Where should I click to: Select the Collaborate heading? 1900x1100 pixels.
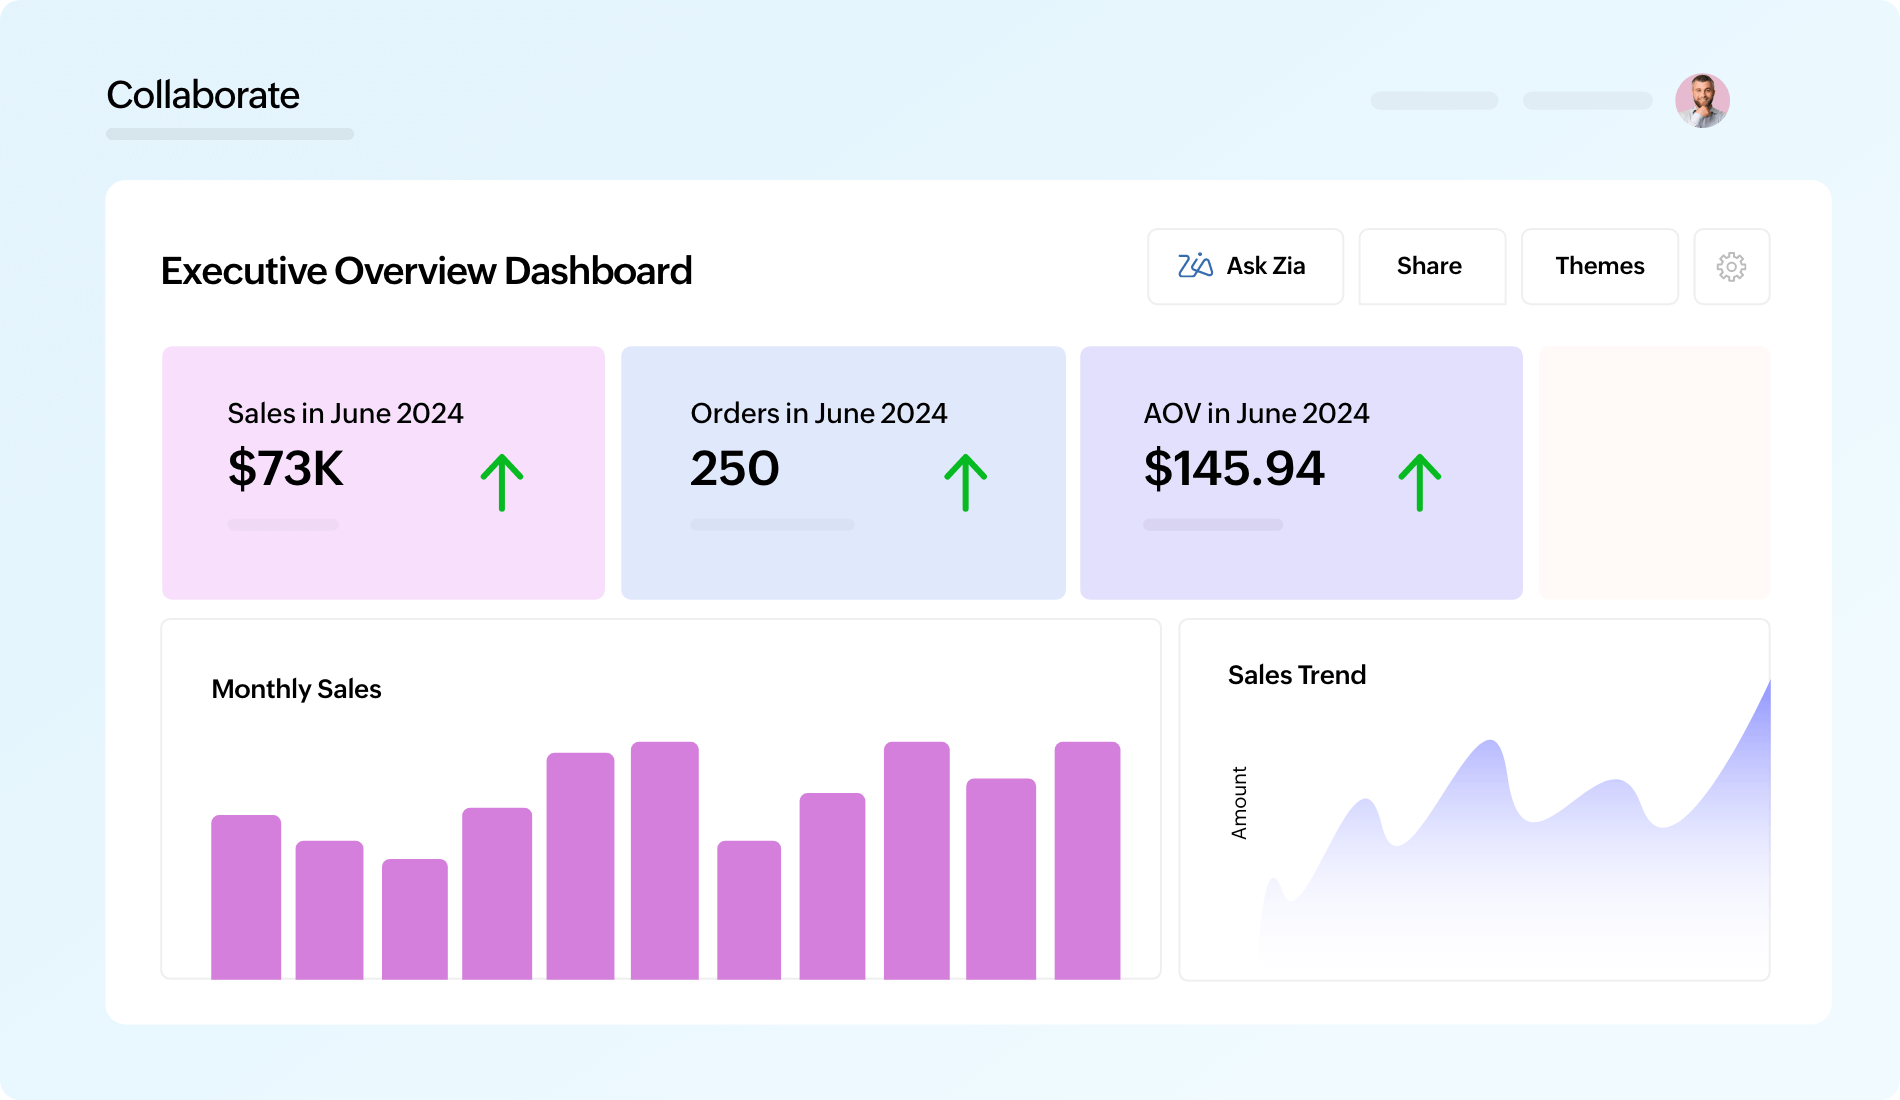point(203,95)
